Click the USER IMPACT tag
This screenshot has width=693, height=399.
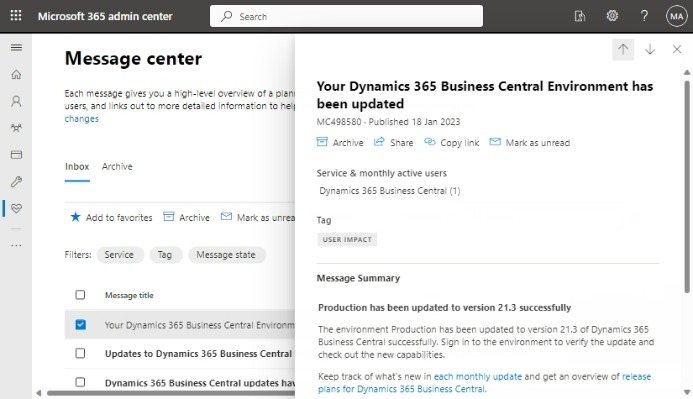pyautogui.click(x=347, y=239)
